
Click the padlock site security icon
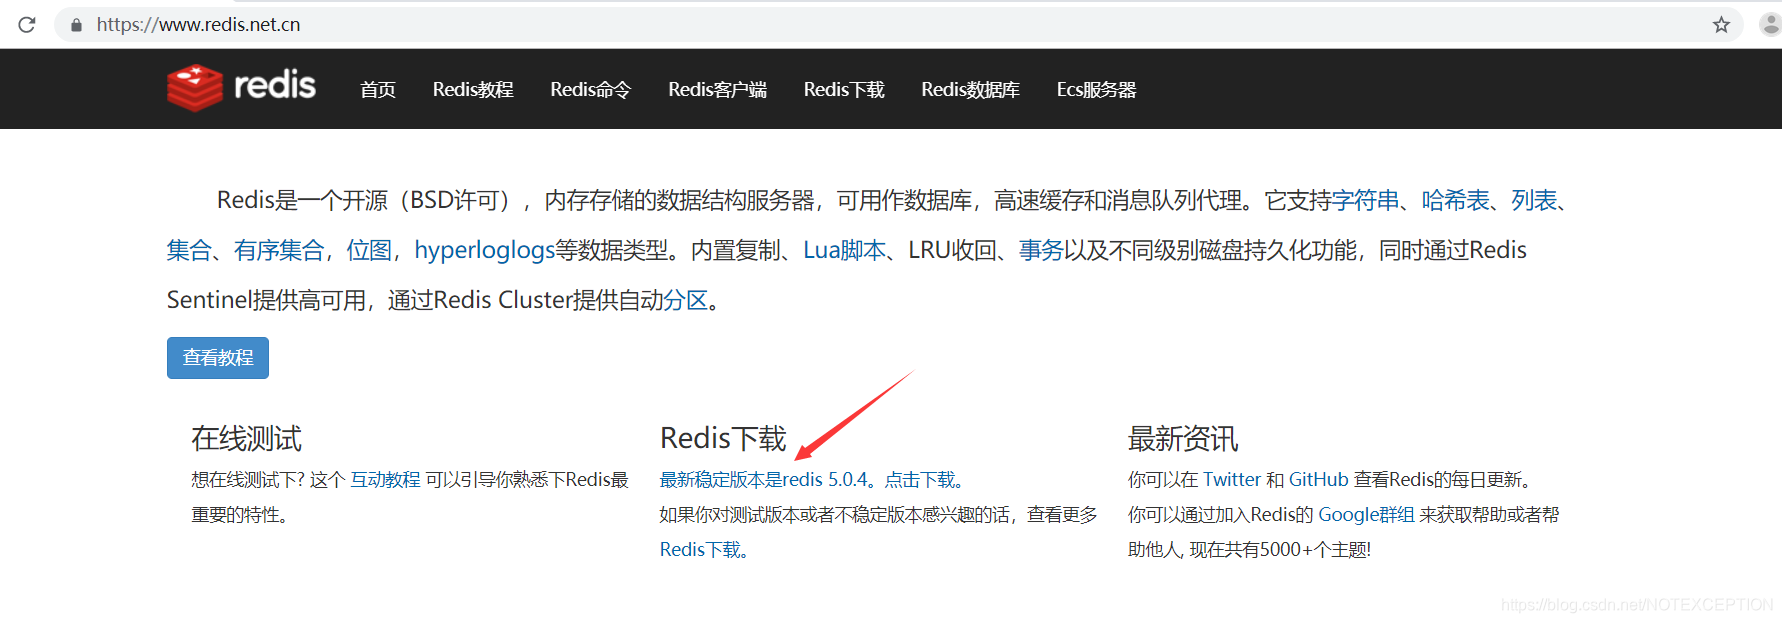(76, 25)
